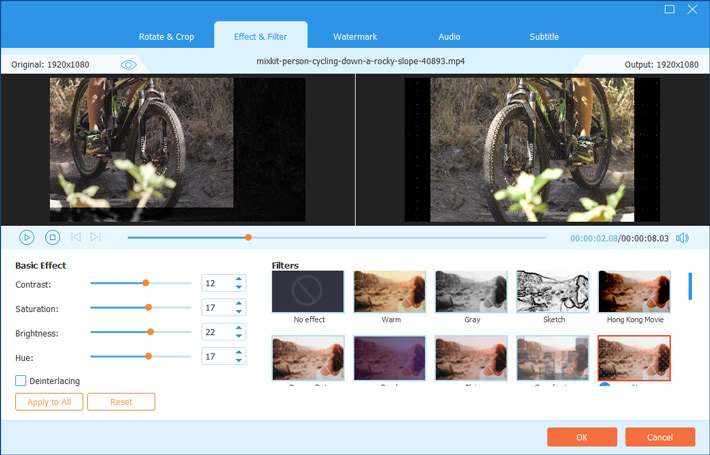Image resolution: width=710 pixels, height=455 pixels.
Task: Decrease Hue value with down arrow
Action: click(x=238, y=361)
